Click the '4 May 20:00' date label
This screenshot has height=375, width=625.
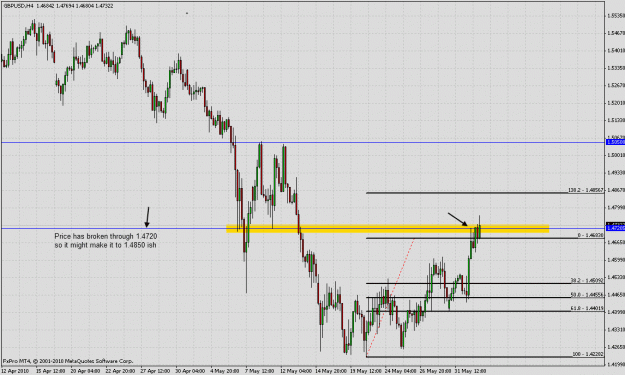click(225, 371)
